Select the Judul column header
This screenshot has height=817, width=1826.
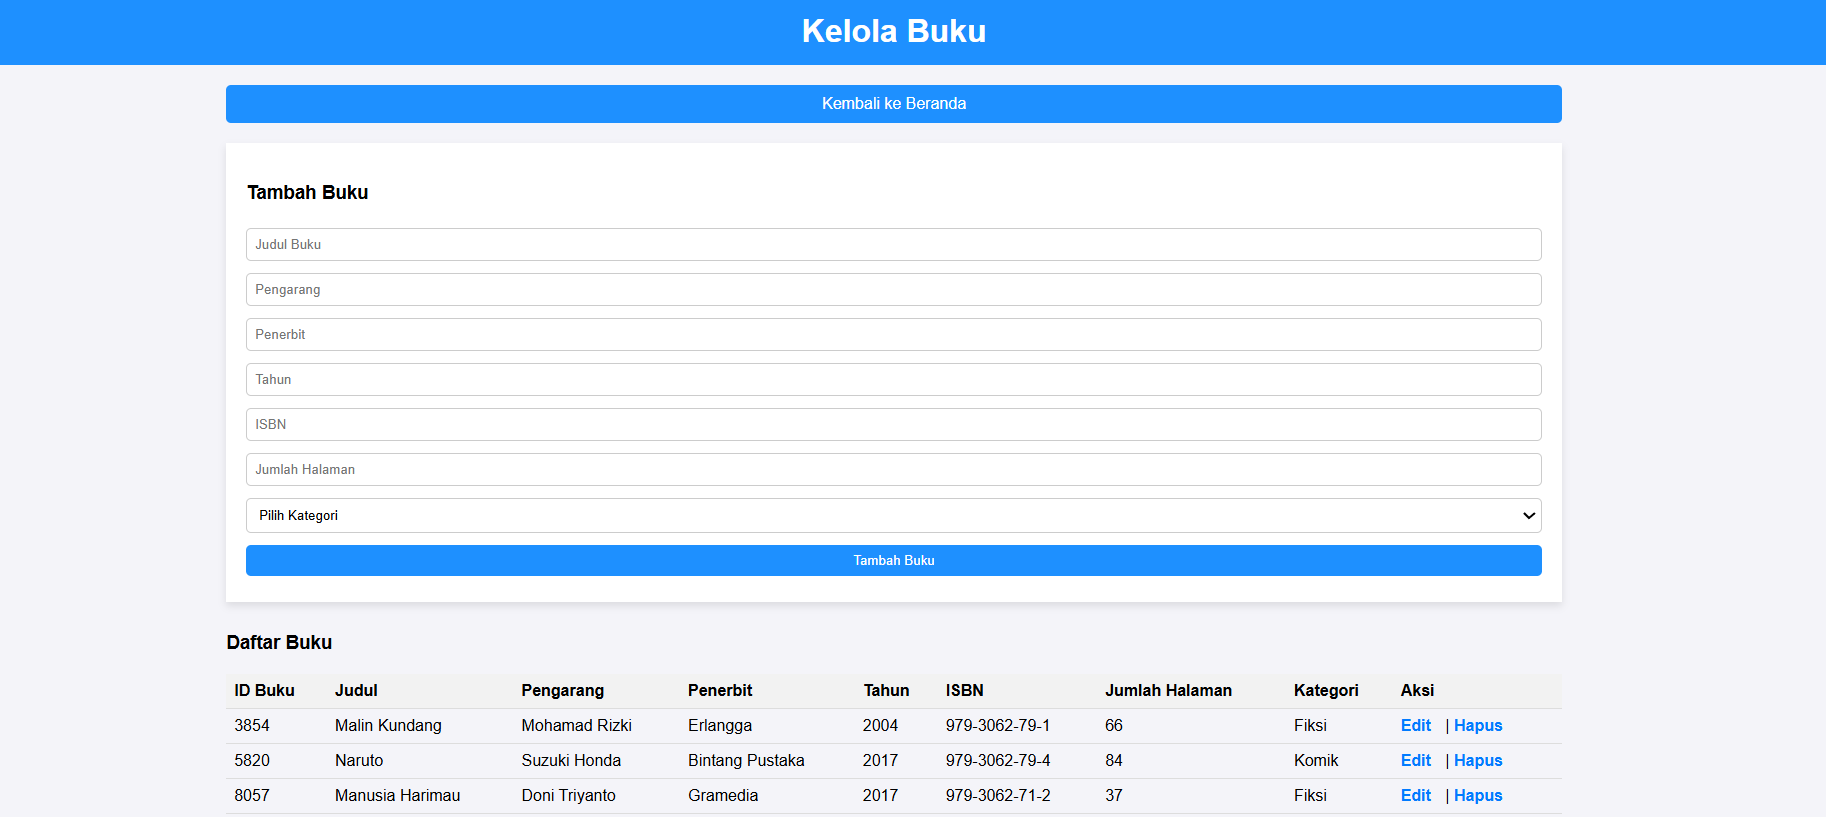(x=356, y=690)
